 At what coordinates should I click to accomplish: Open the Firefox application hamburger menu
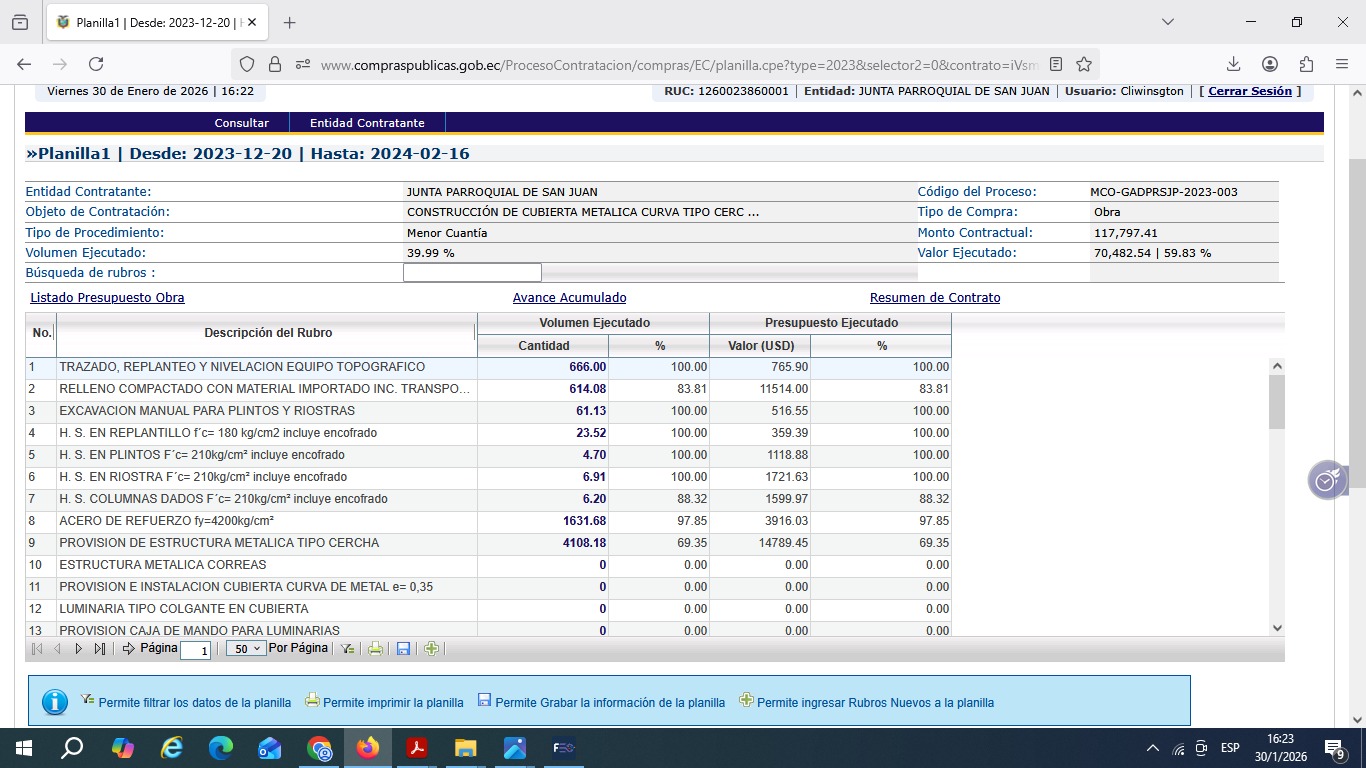[1342, 64]
